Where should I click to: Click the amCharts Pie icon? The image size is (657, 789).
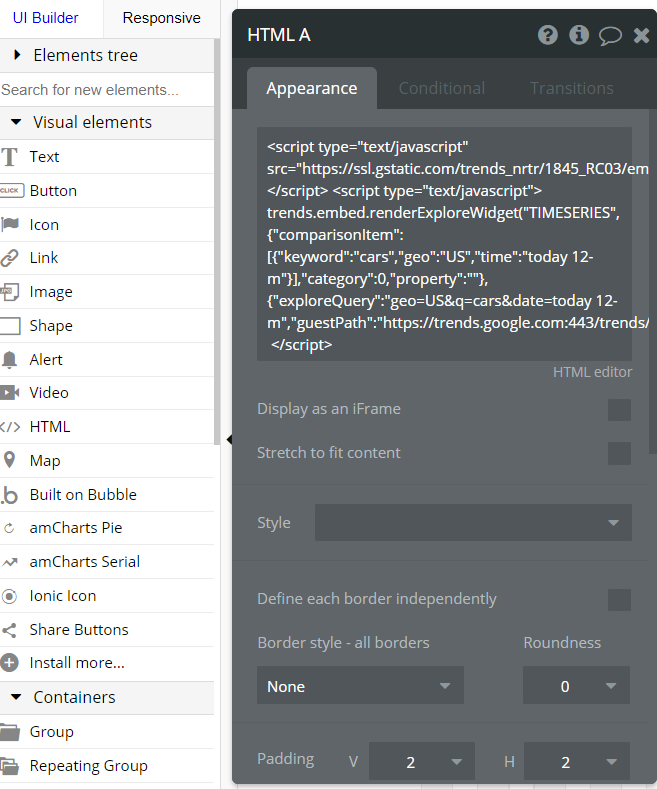tap(9, 528)
